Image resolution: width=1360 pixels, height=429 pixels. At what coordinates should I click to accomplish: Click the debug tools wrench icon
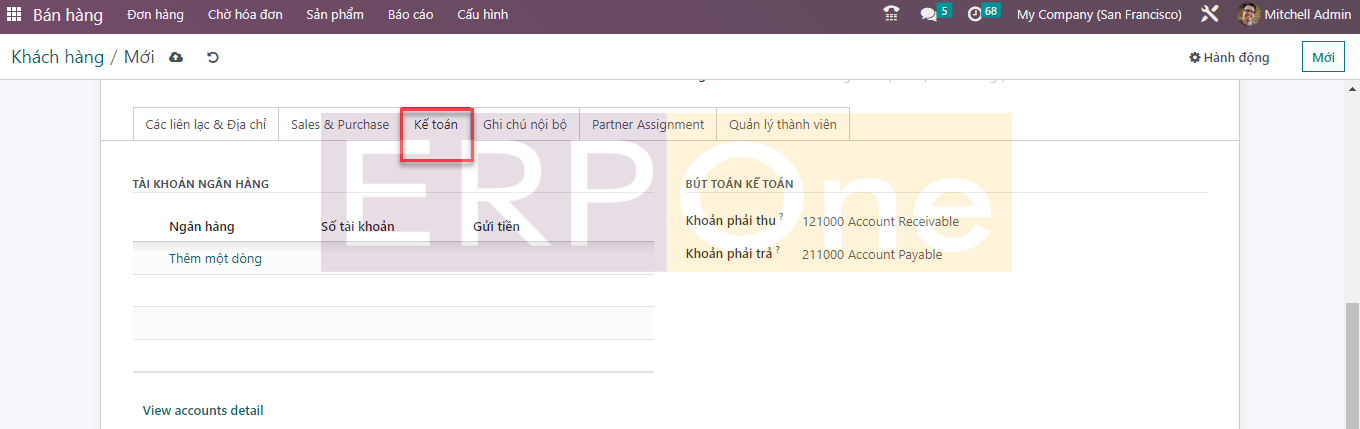point(1209,15)
